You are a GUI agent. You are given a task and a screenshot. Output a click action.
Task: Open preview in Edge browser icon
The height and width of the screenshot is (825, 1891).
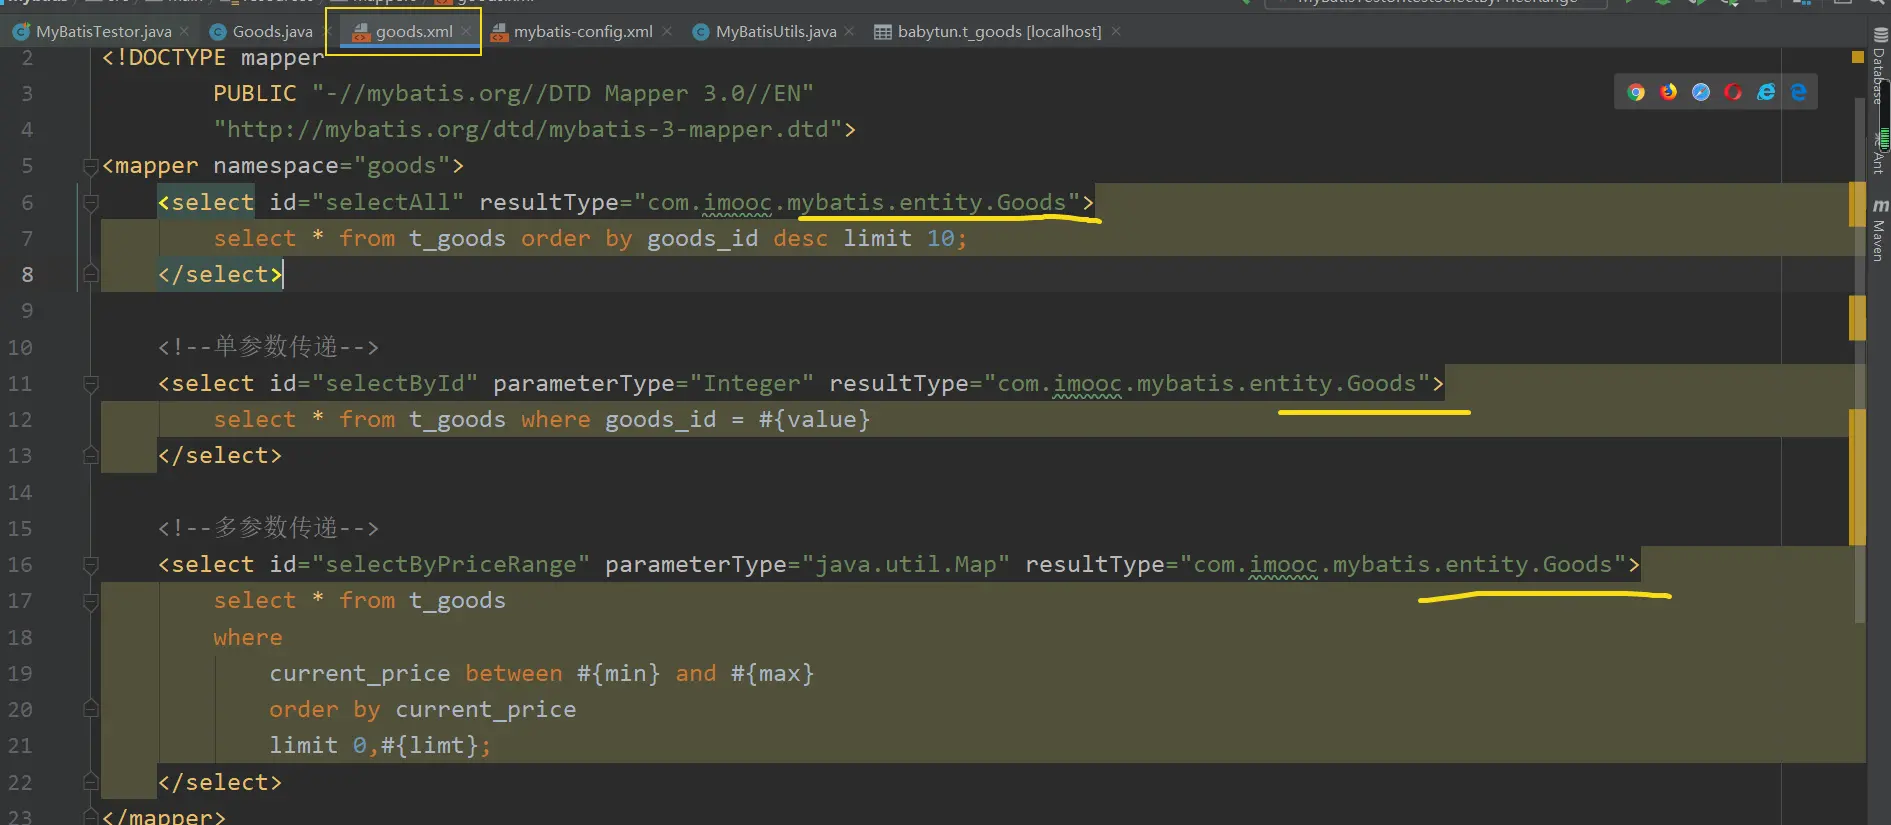[1799, 92]
